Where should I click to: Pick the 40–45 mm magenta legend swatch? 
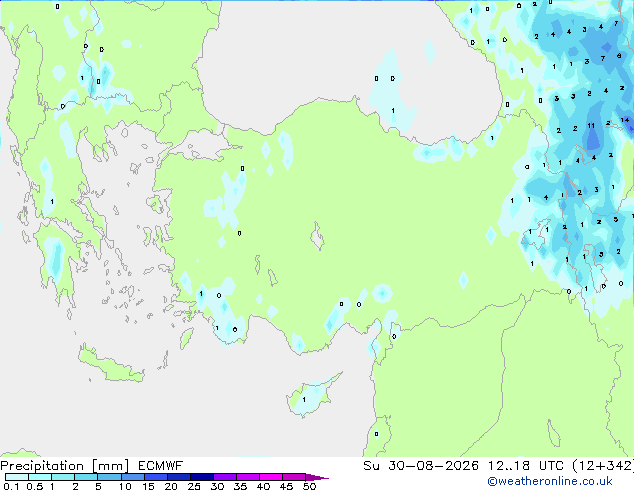tap(271, 477)
